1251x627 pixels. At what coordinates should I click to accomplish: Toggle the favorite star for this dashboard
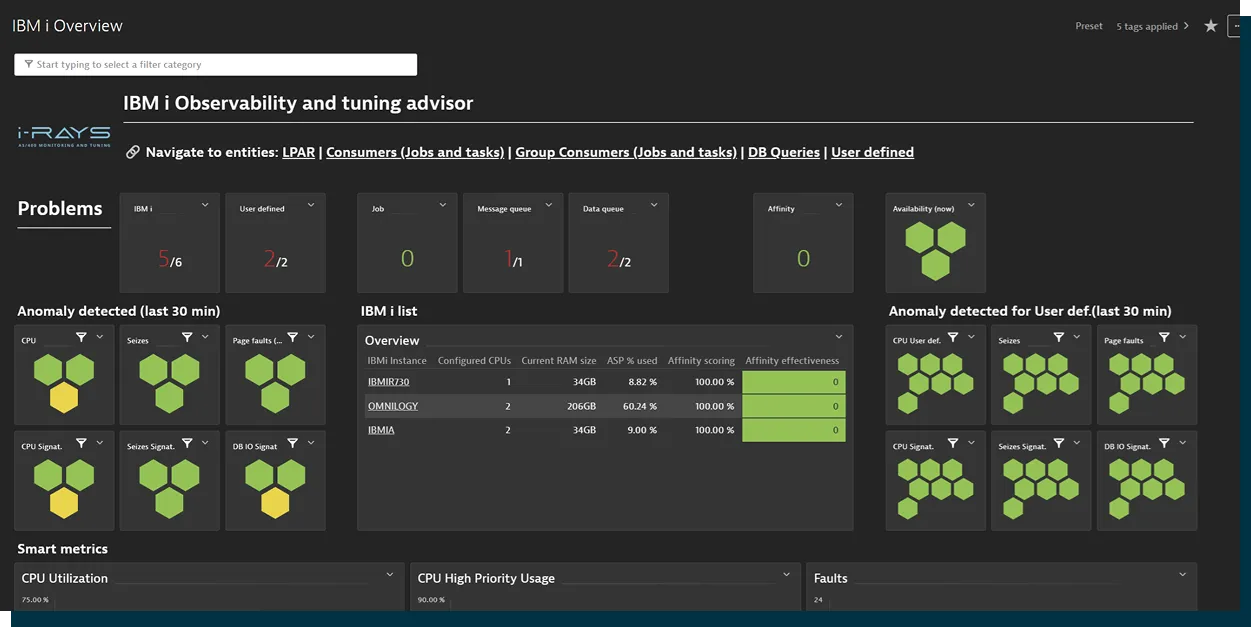tap(1211, 25)
